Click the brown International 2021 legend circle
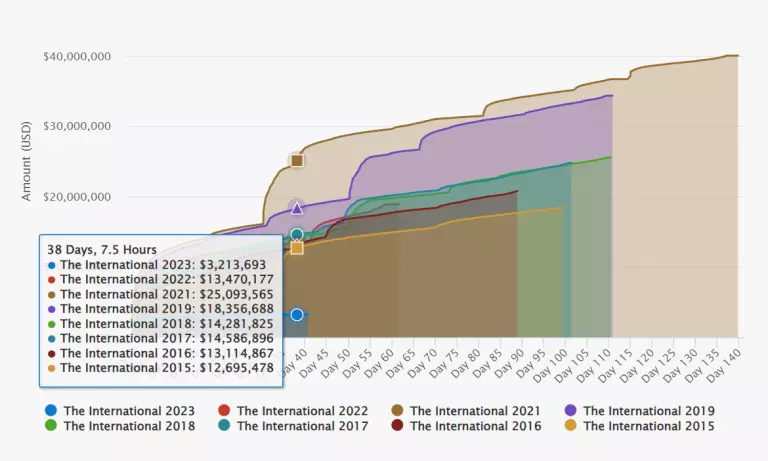This screenshot has height=461, width=768. 397,411
